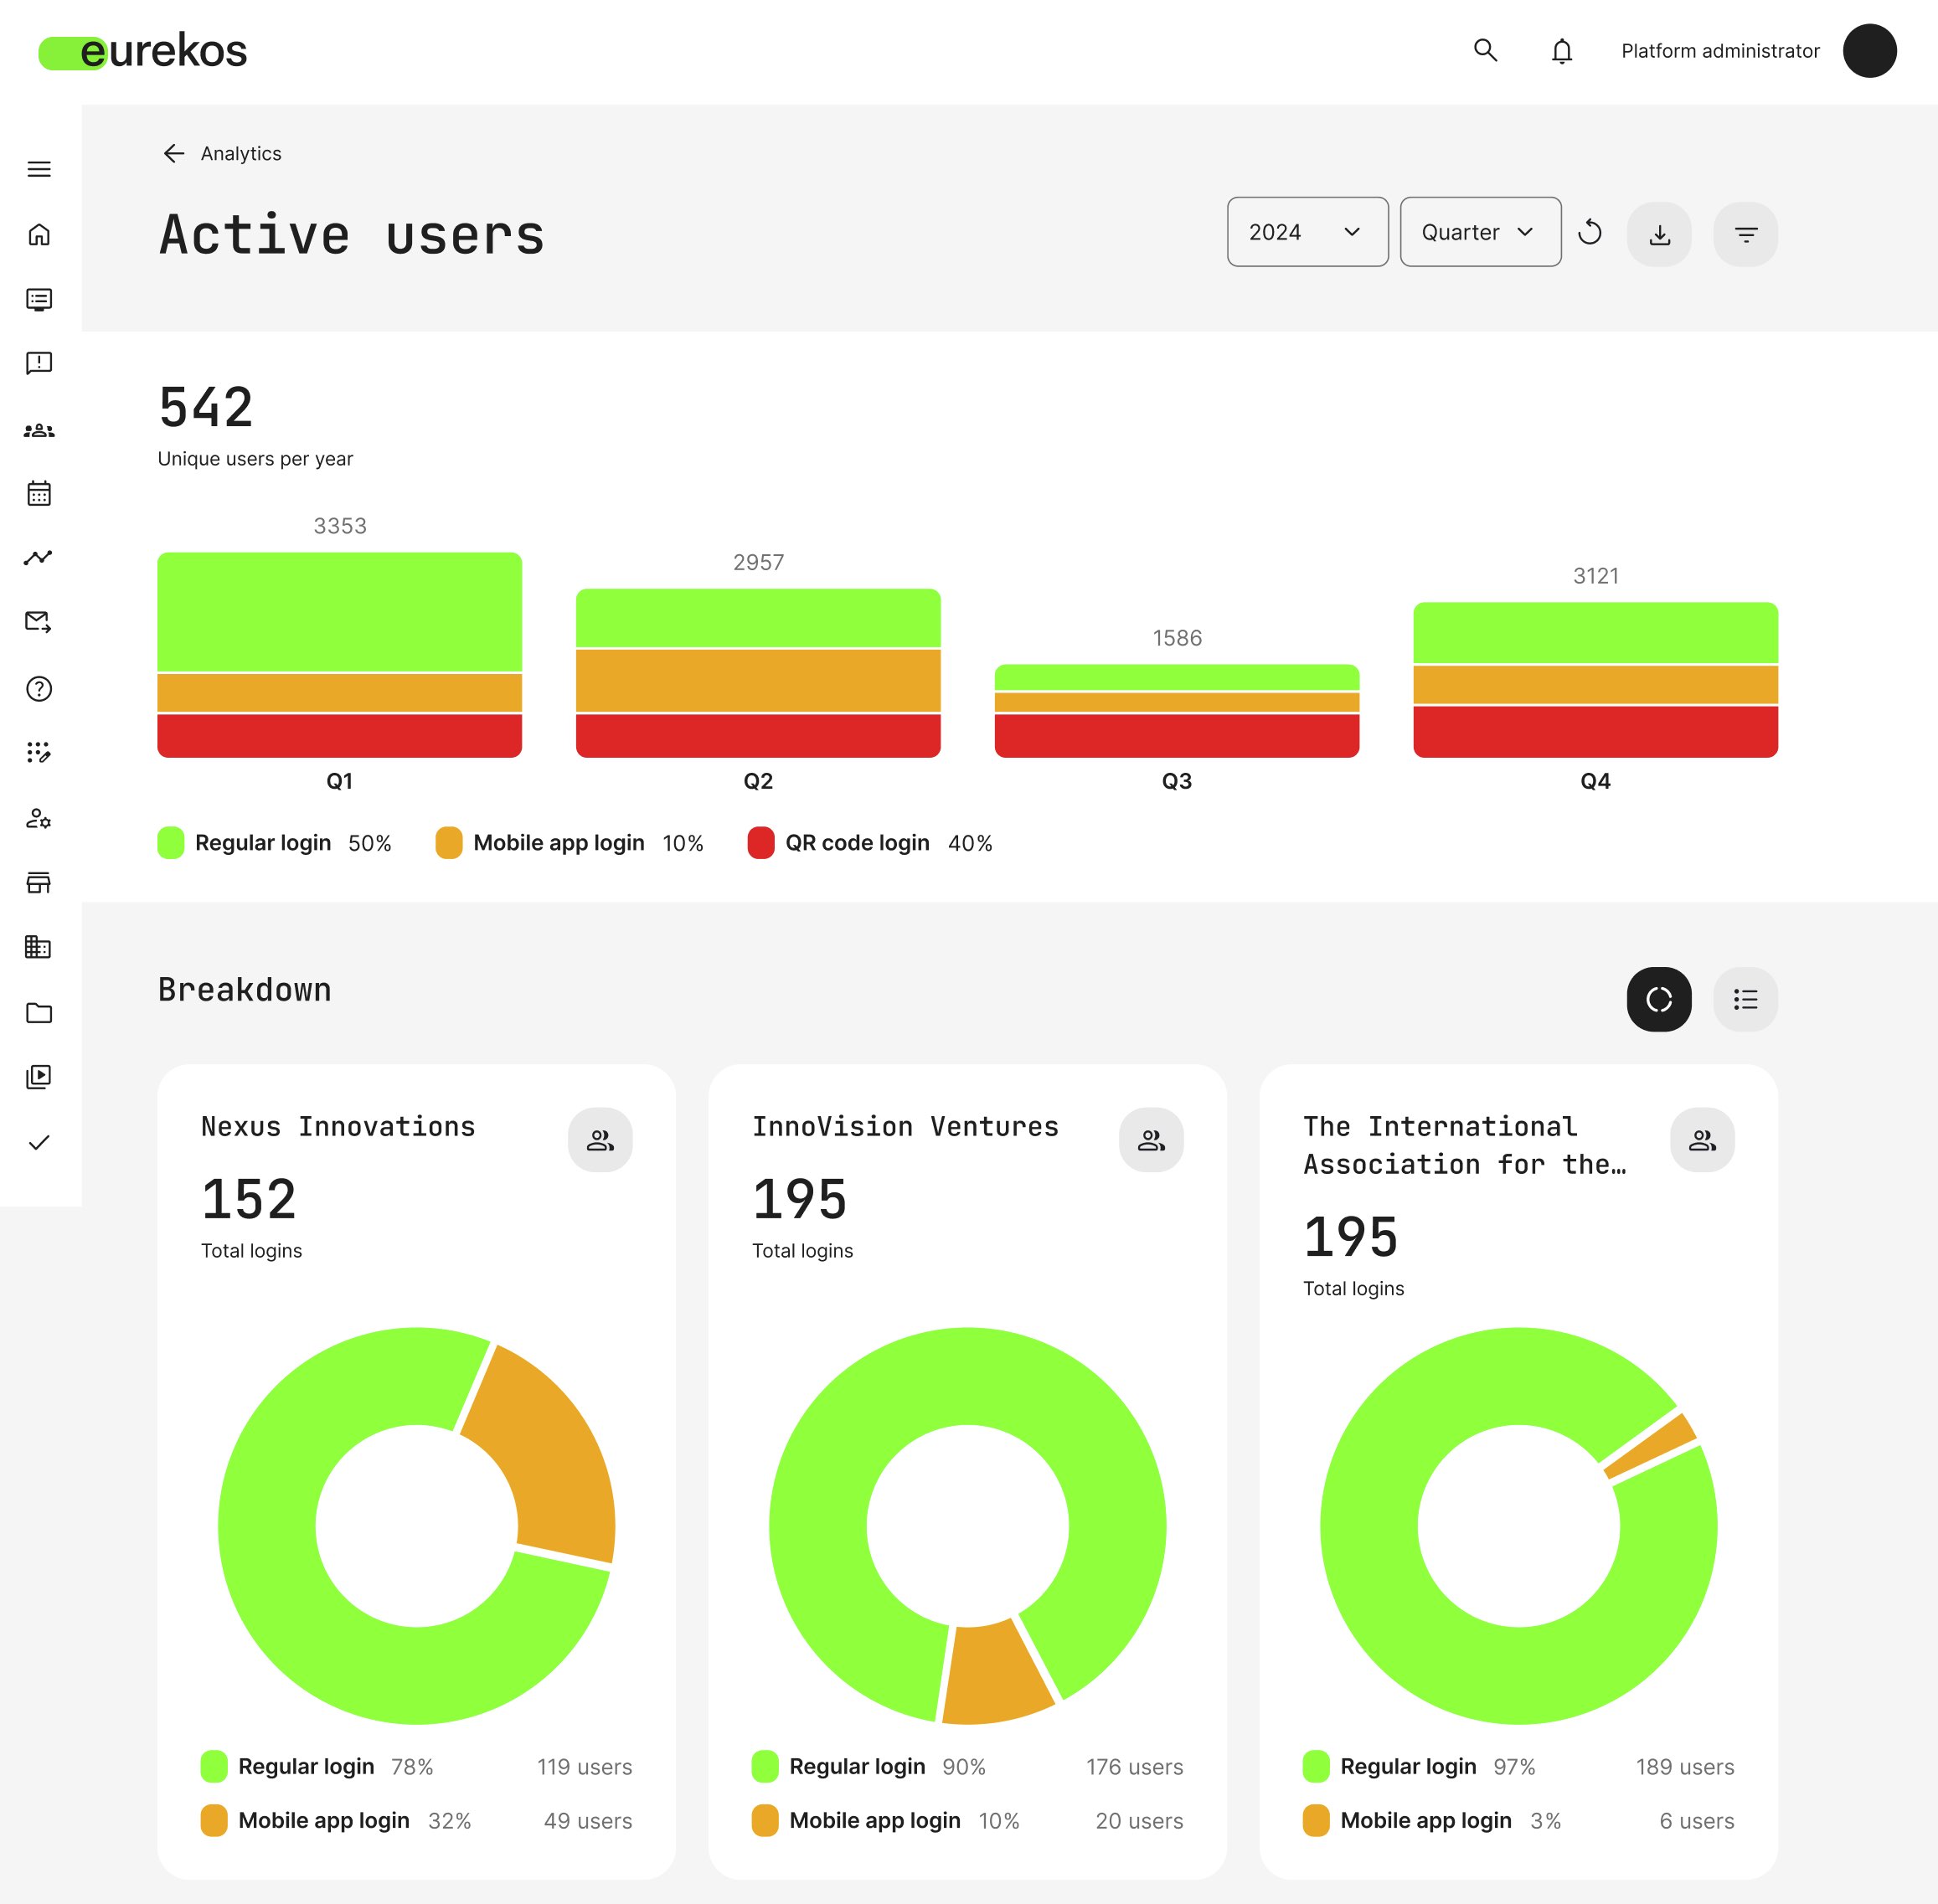Open the Quarter period dropdown

pos(1479,232)
